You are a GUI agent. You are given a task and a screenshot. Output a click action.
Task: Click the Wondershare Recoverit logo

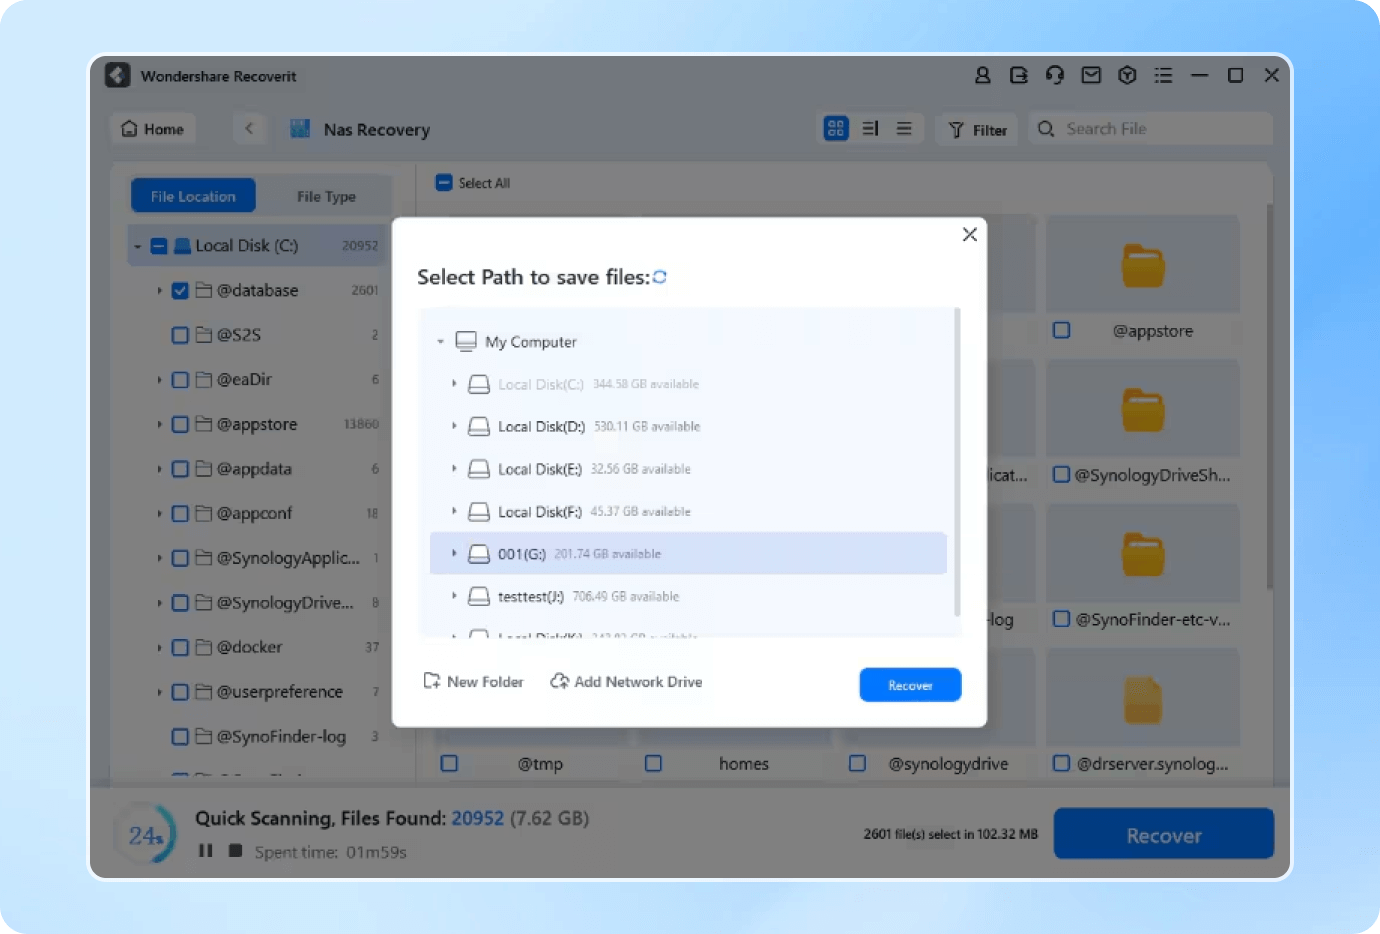118,75
